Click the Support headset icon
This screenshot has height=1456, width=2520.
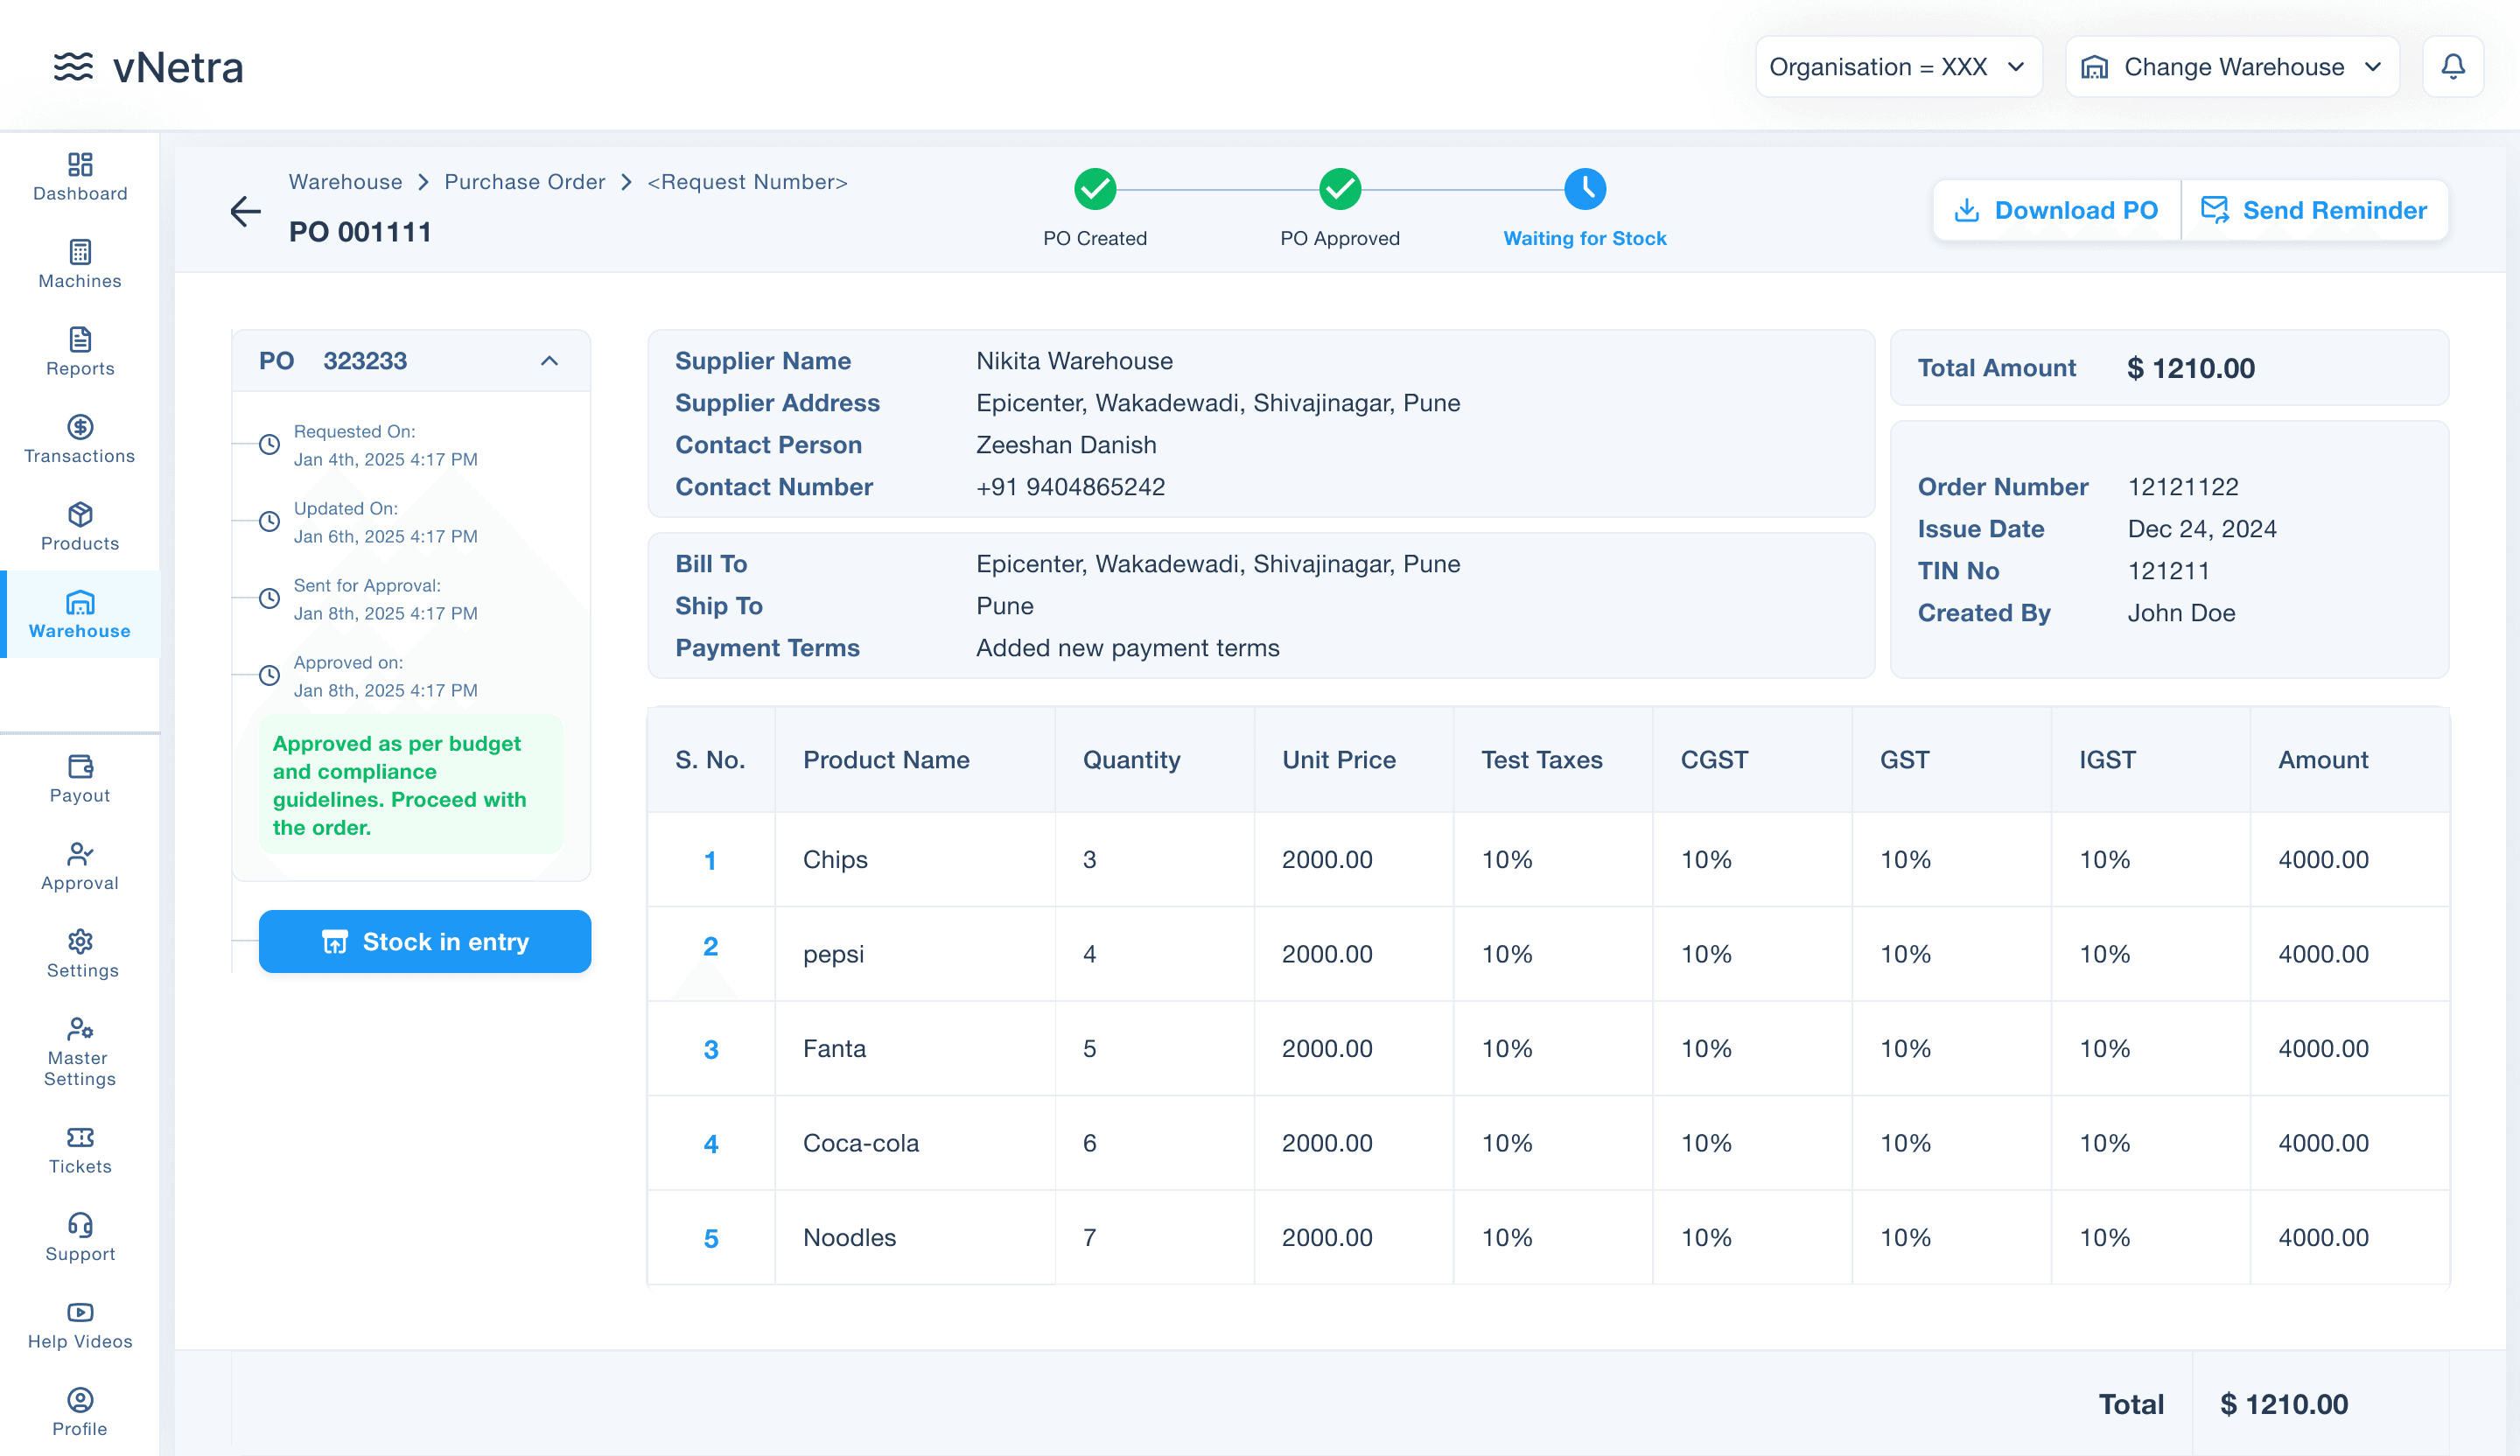pos(80,1225)
